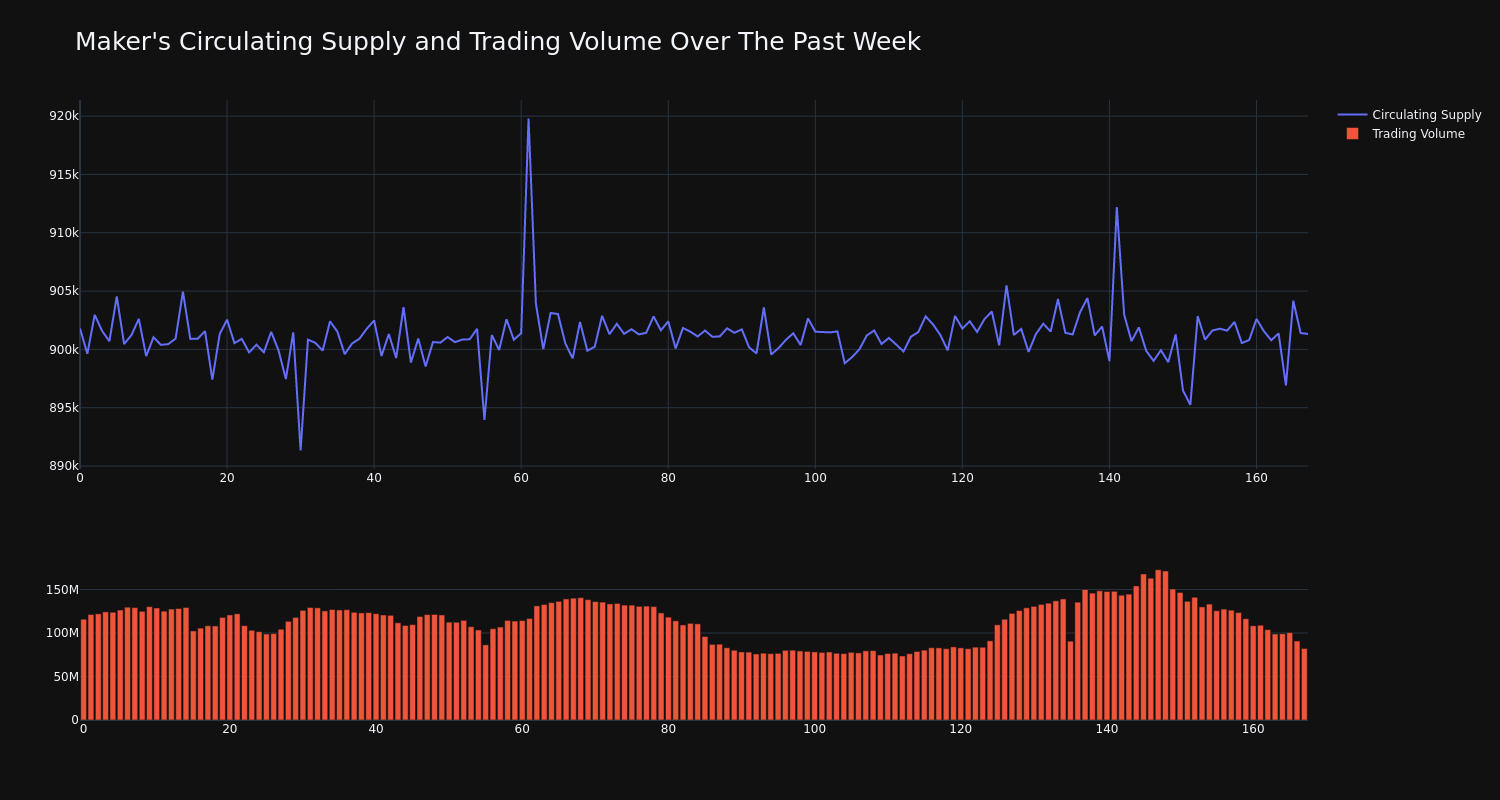This screenshot has width=1500, height=800.
Task: Click the first trading volume bar
Action: [83, 670]
